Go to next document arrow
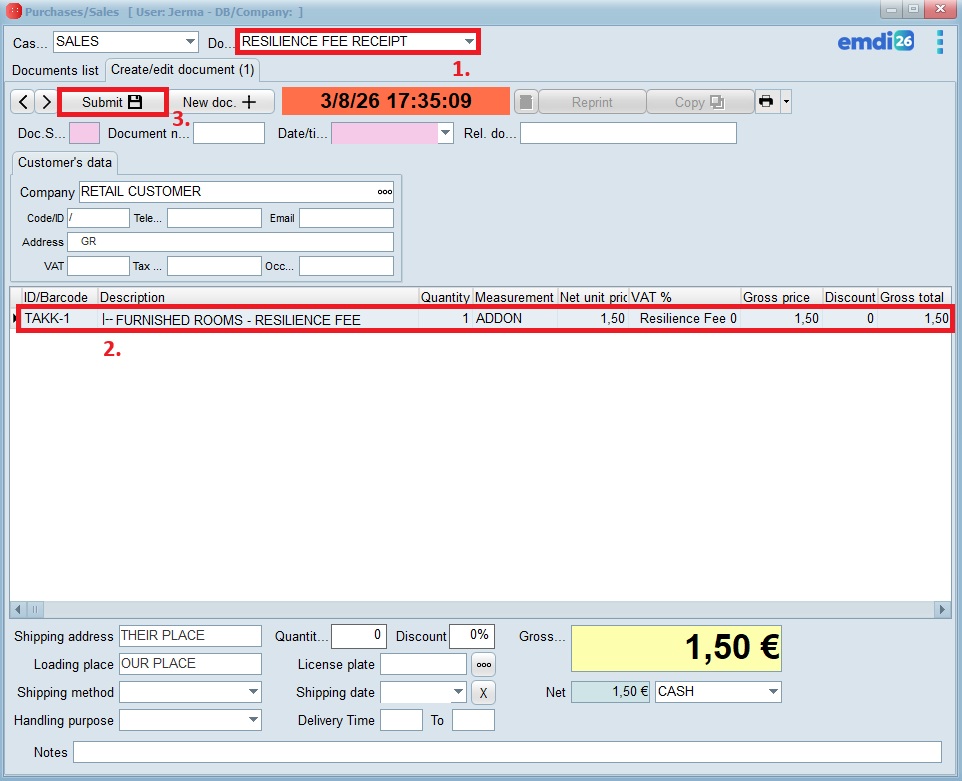Image resolution: width=962 pixels, height=781 pixels. 46,102
